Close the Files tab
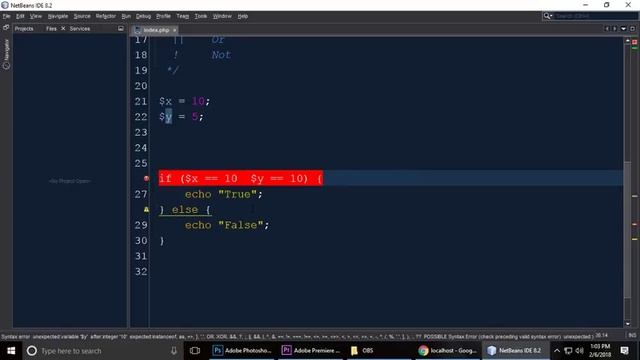Image resolution: width=640 pixels, height=360 pixels. [63, 29]
